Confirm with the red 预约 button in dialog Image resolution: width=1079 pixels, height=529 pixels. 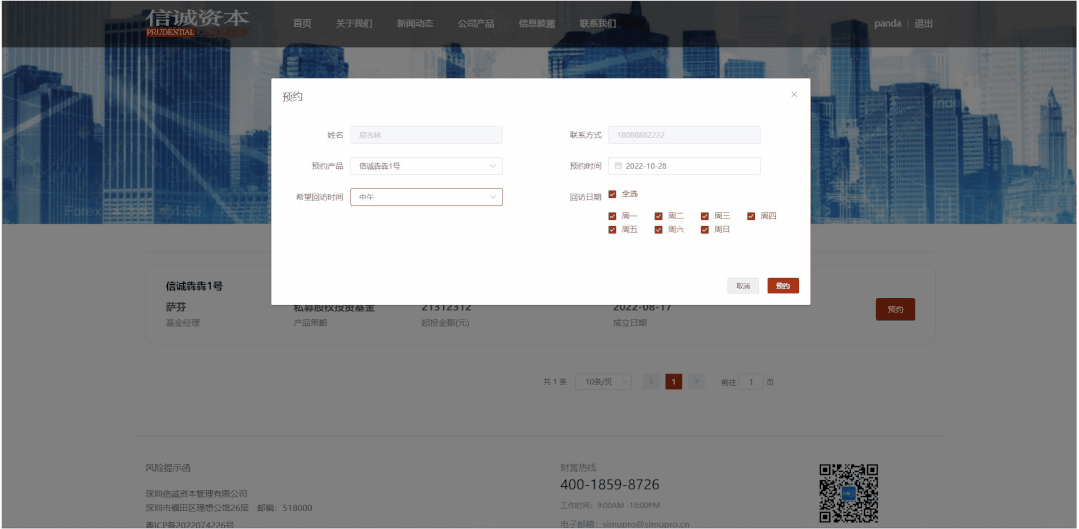pyautogui.click(x=783, y=285)
